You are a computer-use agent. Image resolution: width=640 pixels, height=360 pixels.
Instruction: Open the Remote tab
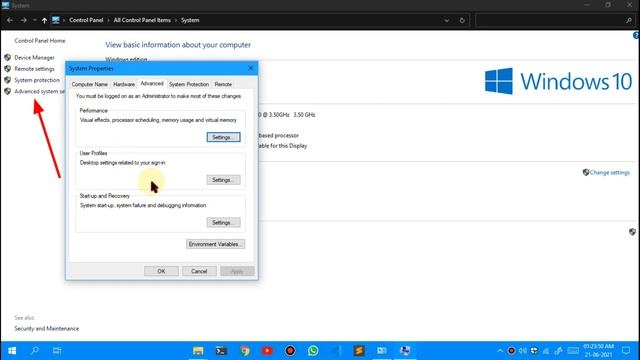pyautogui.click(x=223, y=84)
